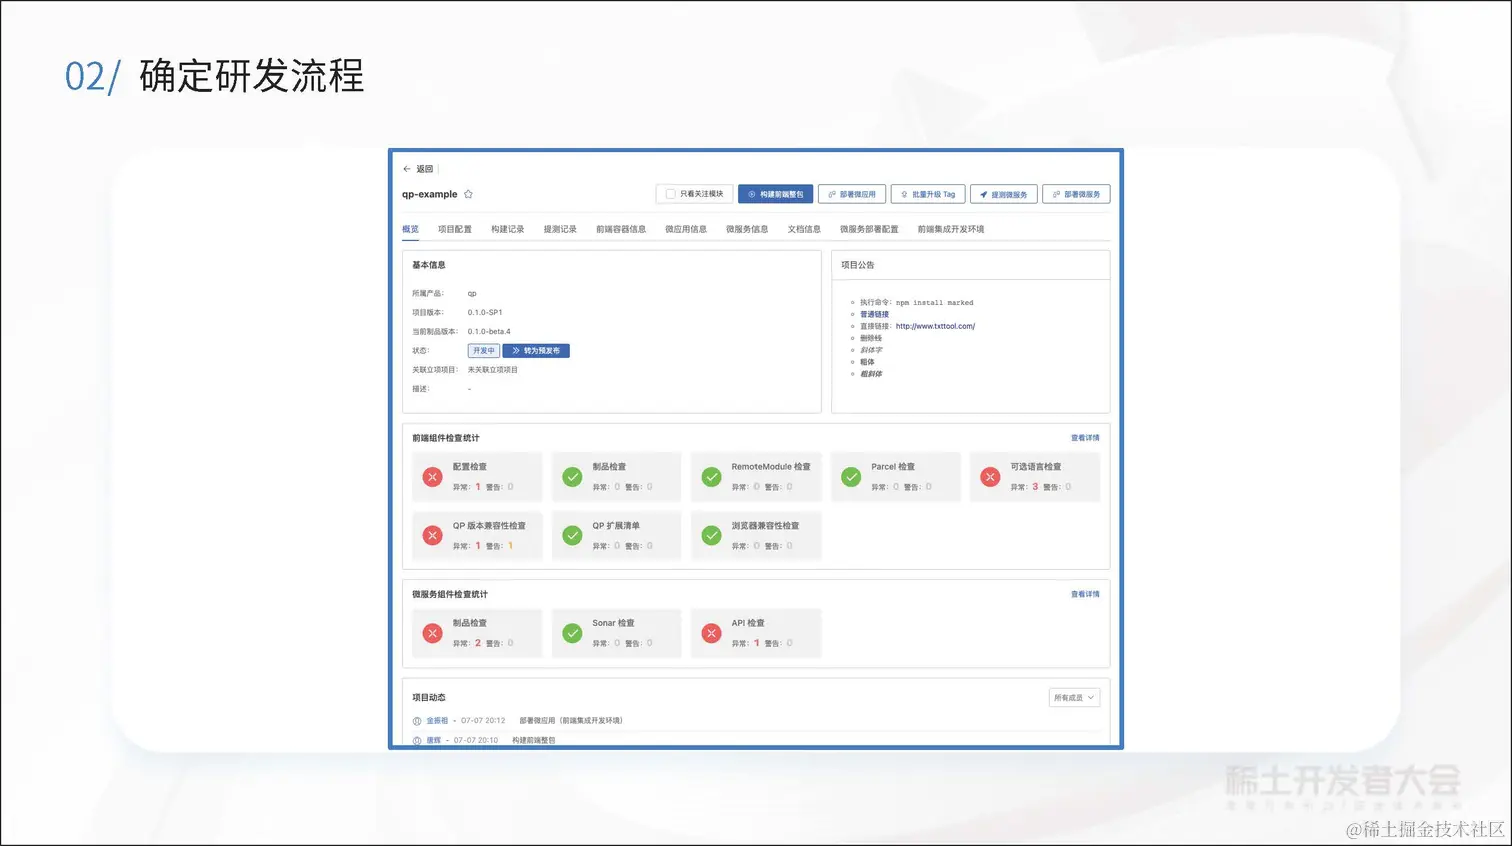The height and width of the screenshot is (846, 1512).
Task: Click the 基本信息 section heading
Action: point(429,265)
